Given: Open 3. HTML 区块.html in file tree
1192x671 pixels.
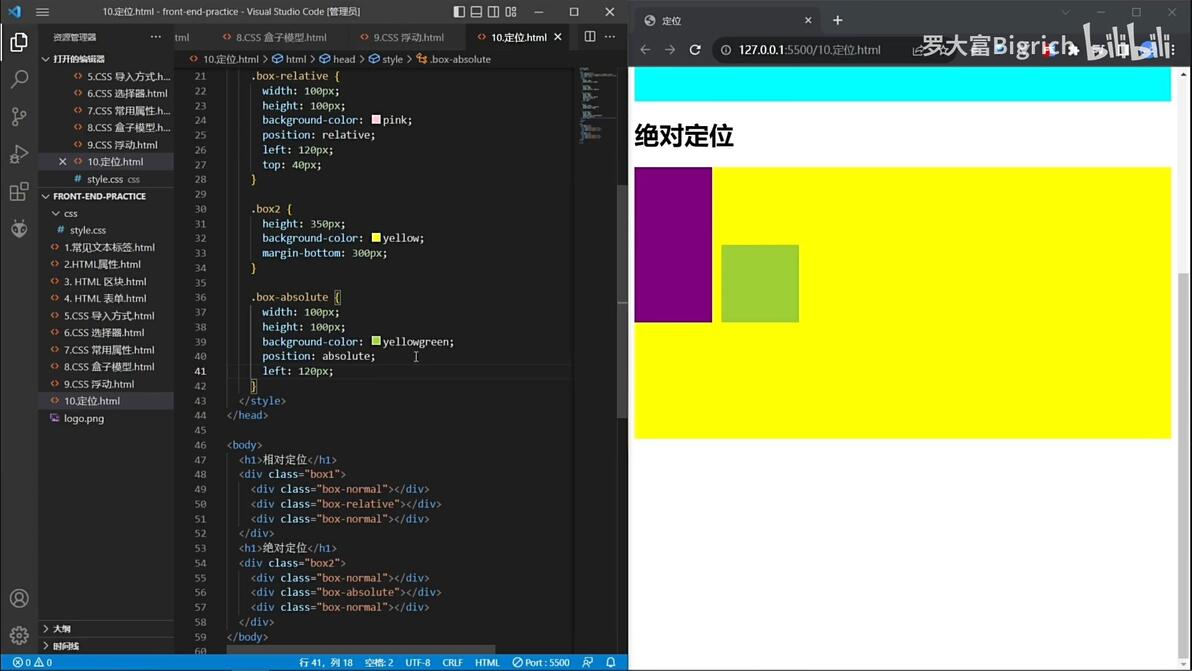Looking at the screenshot, I should [x=106, y=281].
